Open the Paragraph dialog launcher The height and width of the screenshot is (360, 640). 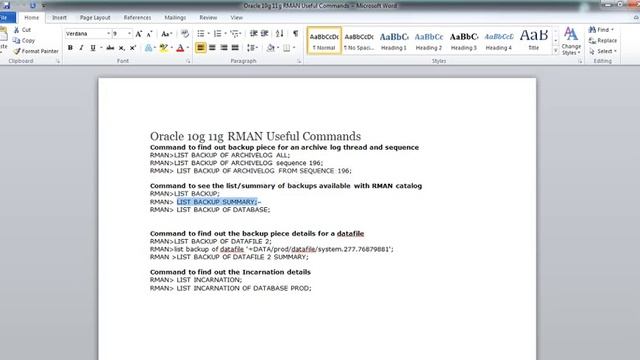click(x=299, y=61)
